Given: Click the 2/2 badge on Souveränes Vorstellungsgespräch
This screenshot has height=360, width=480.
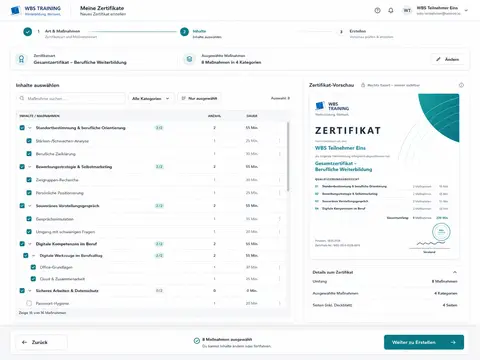Looking at the screenshot, I should pyautogui.click(x=159, y=206).
